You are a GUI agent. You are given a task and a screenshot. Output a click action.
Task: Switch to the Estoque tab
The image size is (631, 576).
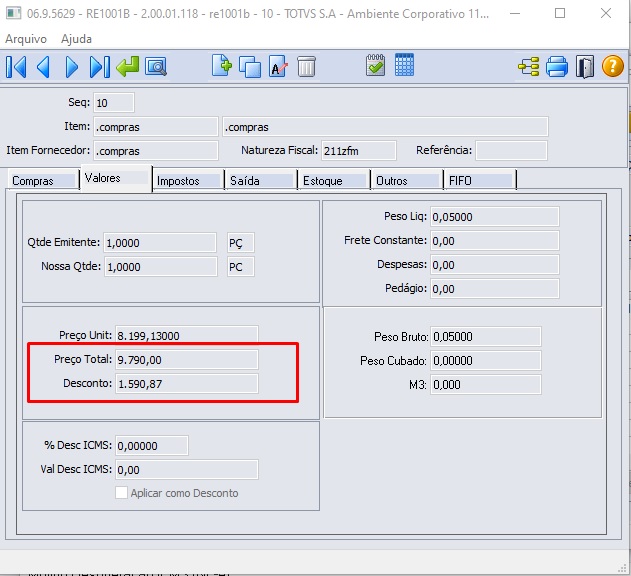tap(334, 181)
